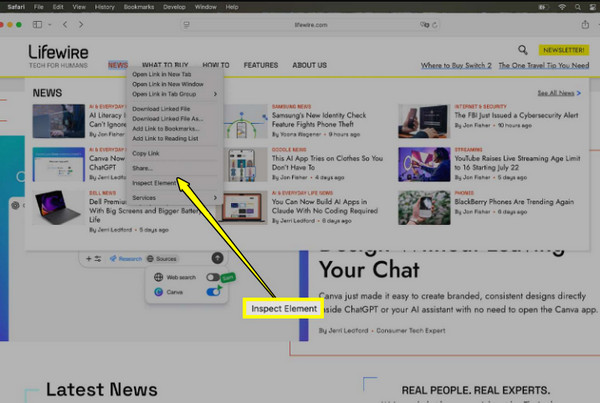Click the lifewire.com address bar

click(x=299, y=23)
